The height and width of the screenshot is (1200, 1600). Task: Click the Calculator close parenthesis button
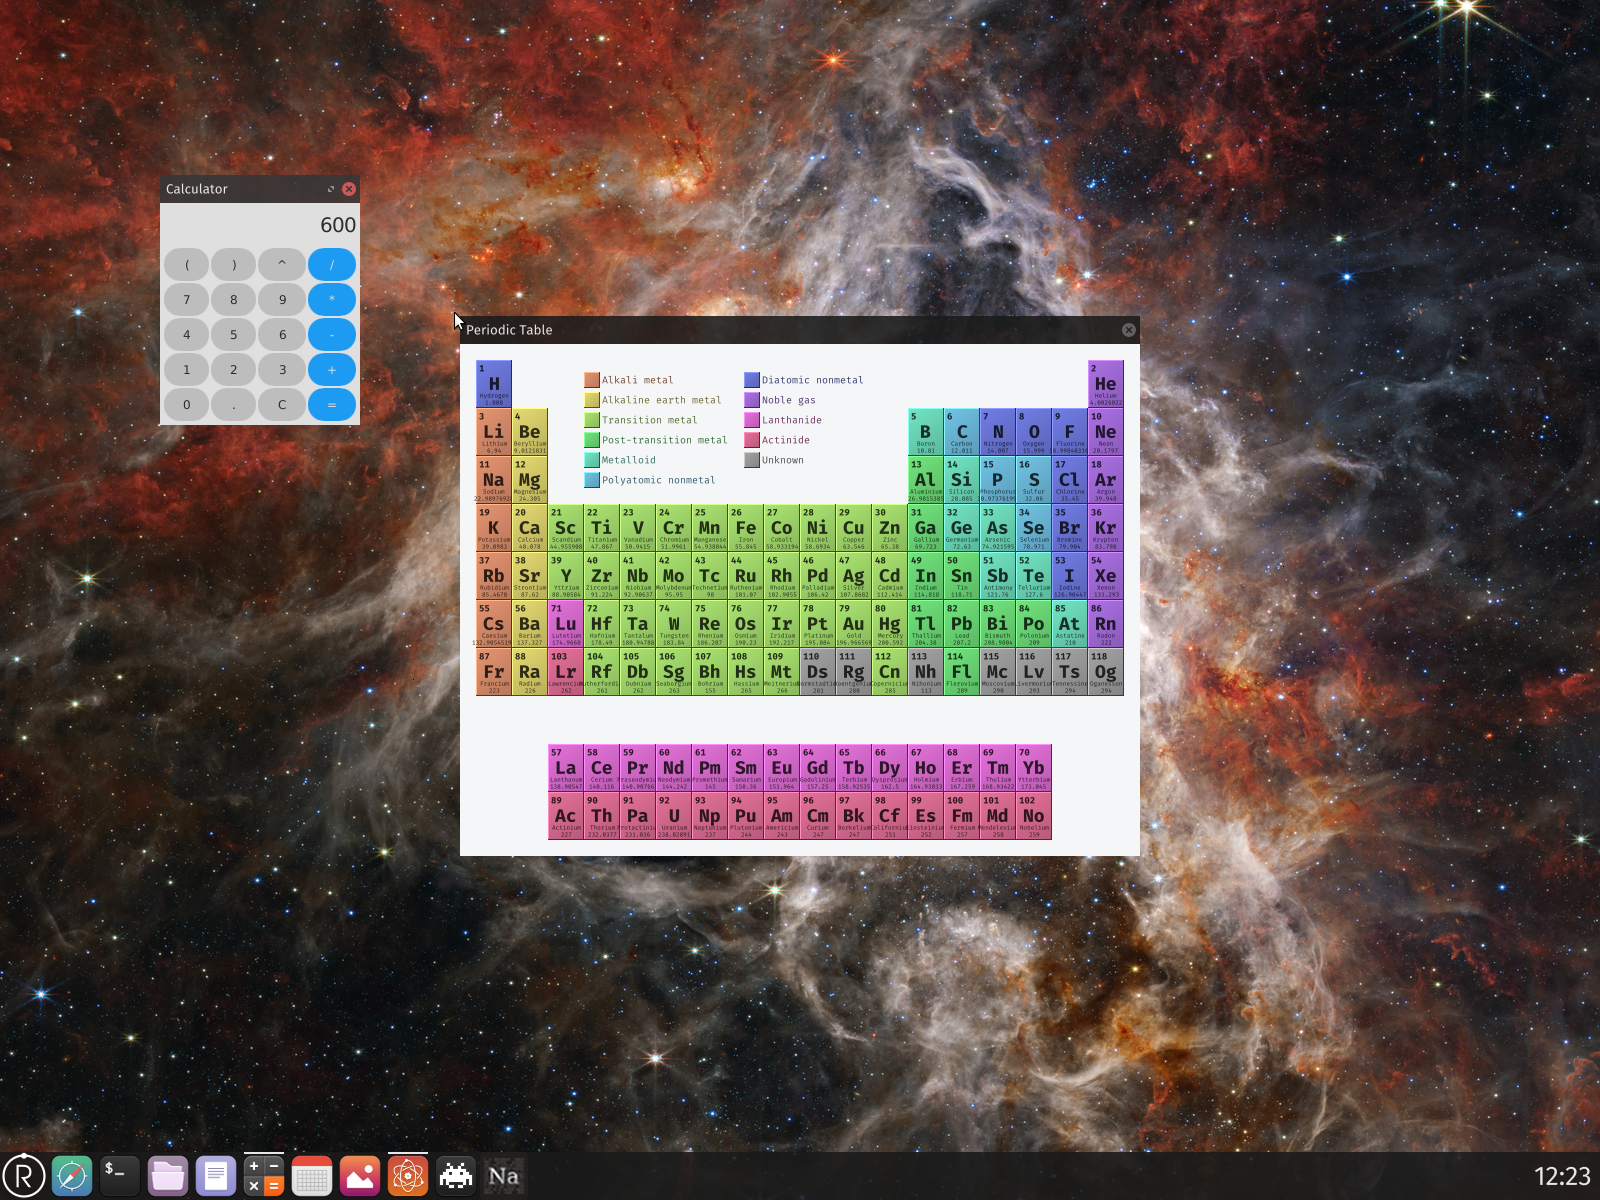pos(234,265)
